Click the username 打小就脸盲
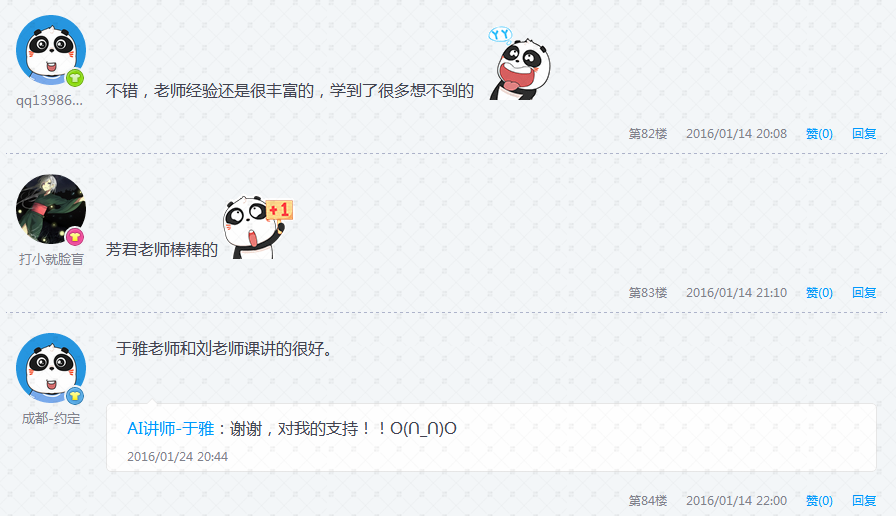The height and width of the screenshot is (516, 896). pos(51,259)
